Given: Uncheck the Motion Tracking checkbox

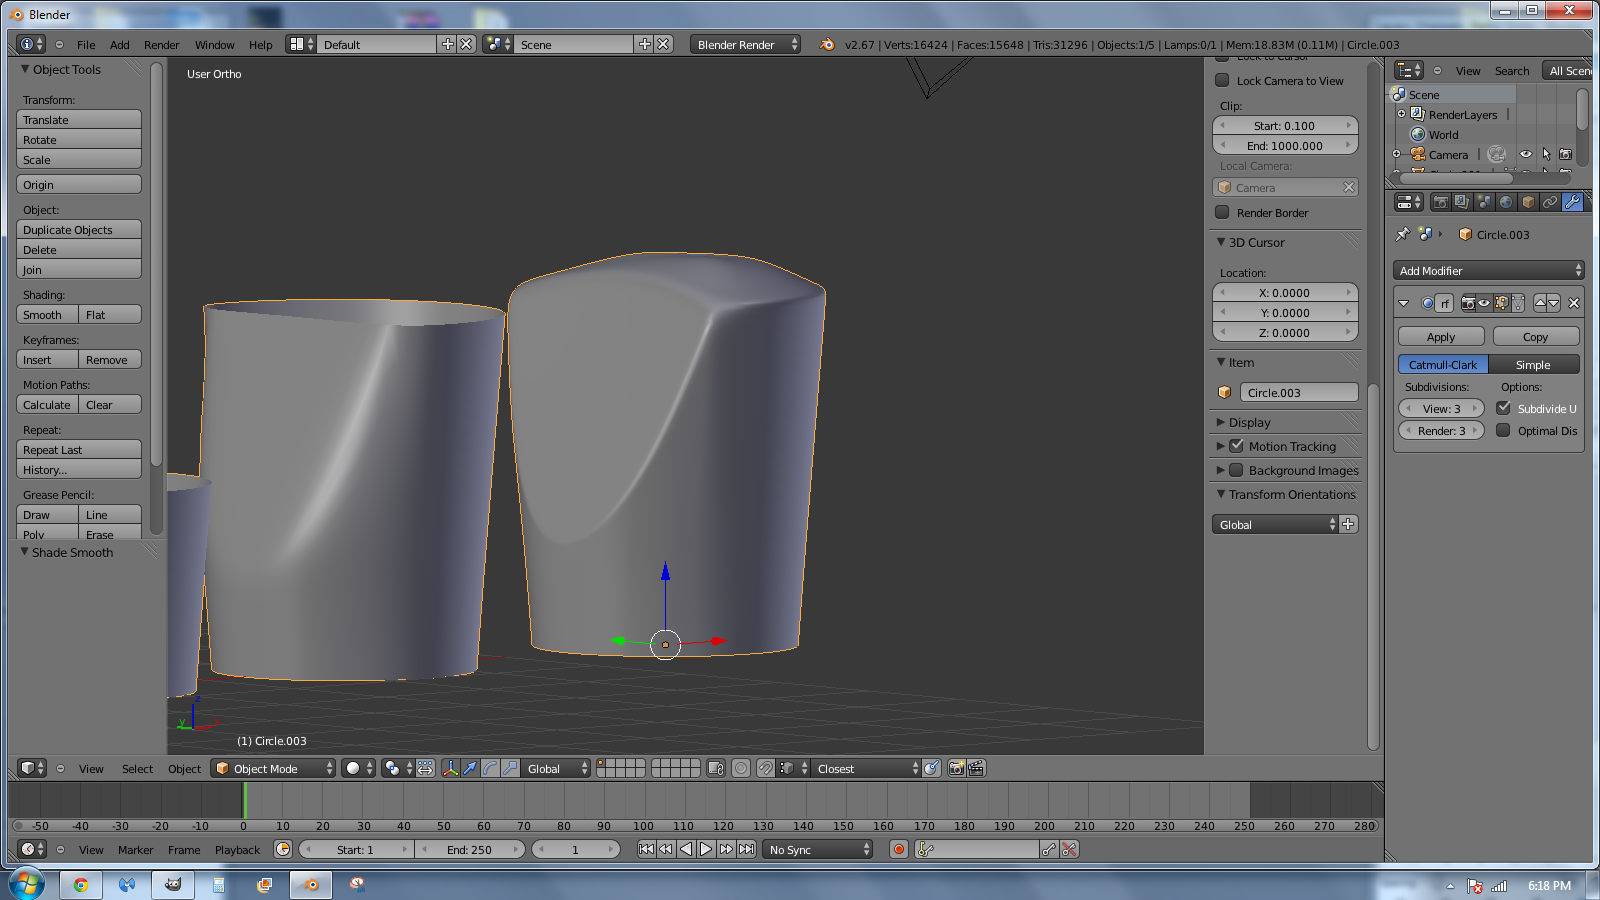Looking at the screenshot, I should click(x=1236, y=446).
